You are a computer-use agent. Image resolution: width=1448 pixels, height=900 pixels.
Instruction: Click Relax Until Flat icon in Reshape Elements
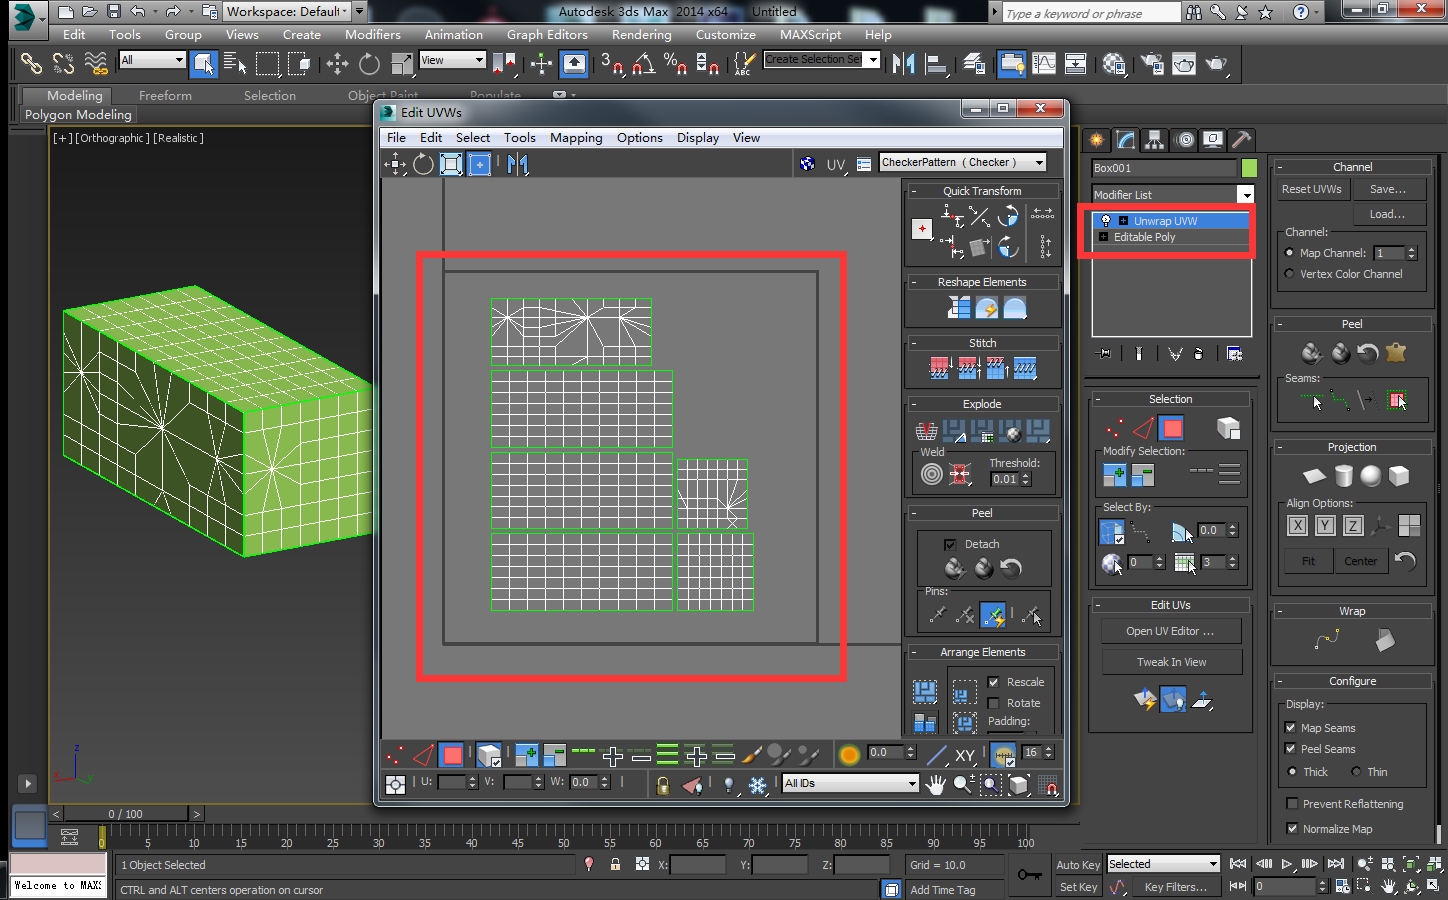pos(986,308)
